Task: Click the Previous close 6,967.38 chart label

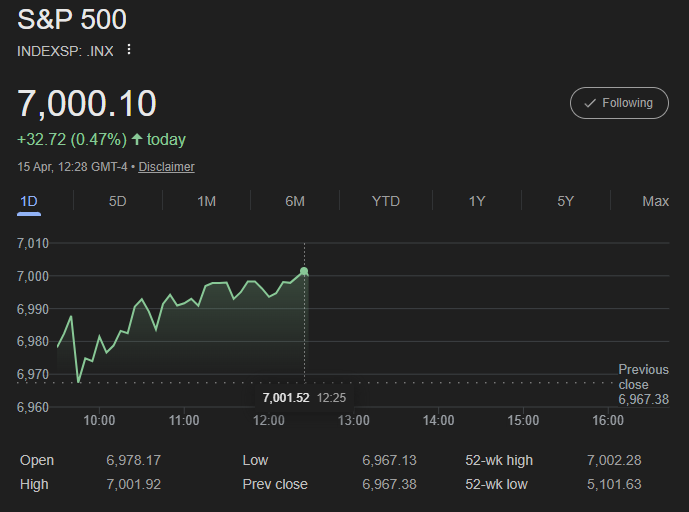Action: [643, 385]
